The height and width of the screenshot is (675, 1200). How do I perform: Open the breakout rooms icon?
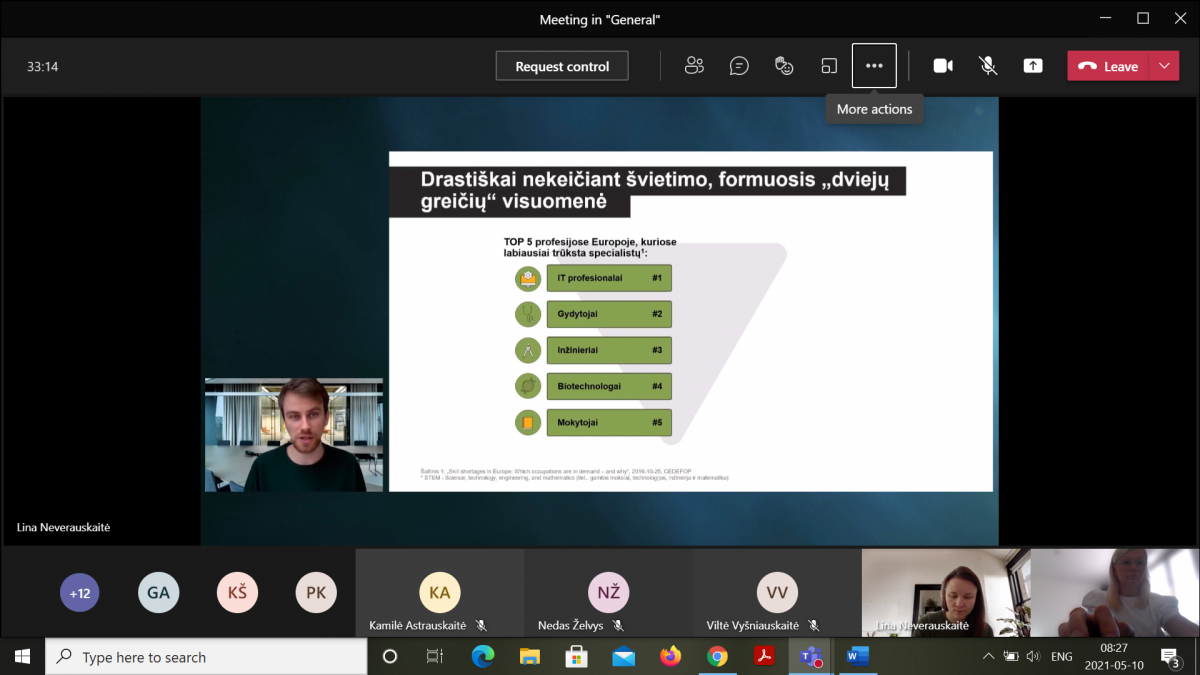(x=829, y=66)
